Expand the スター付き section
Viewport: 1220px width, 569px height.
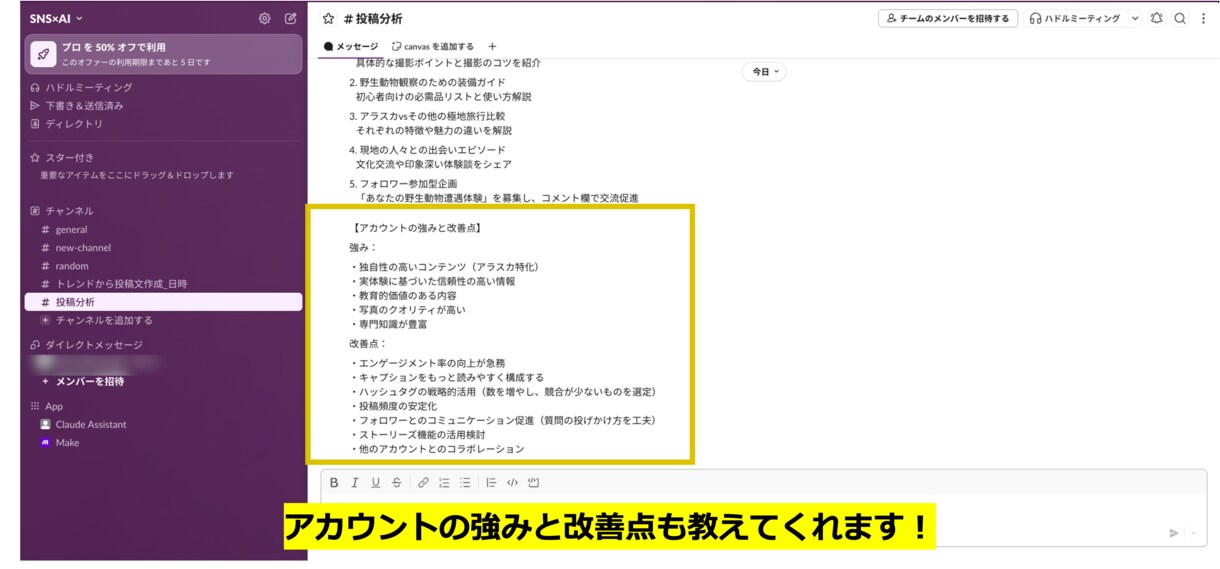point(62,157)
